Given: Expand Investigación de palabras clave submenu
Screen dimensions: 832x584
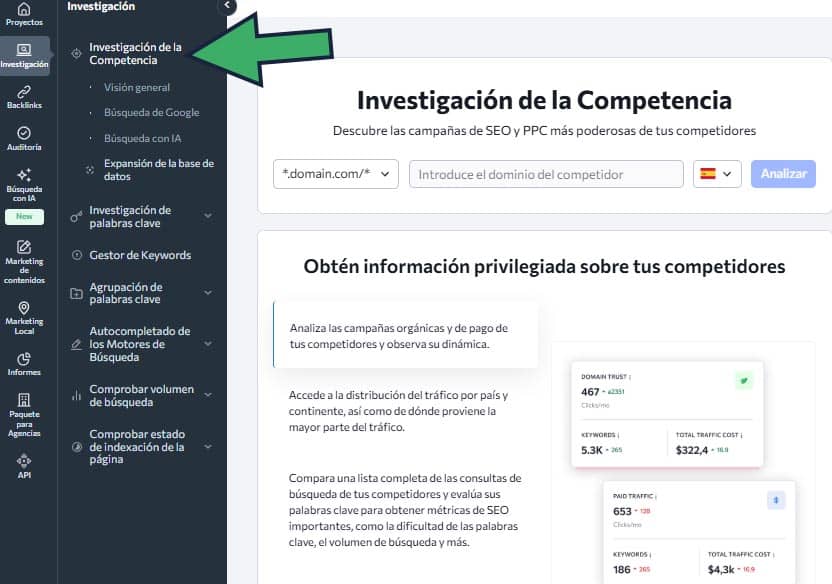Looking at the screenshot, I should coord(208,216).
